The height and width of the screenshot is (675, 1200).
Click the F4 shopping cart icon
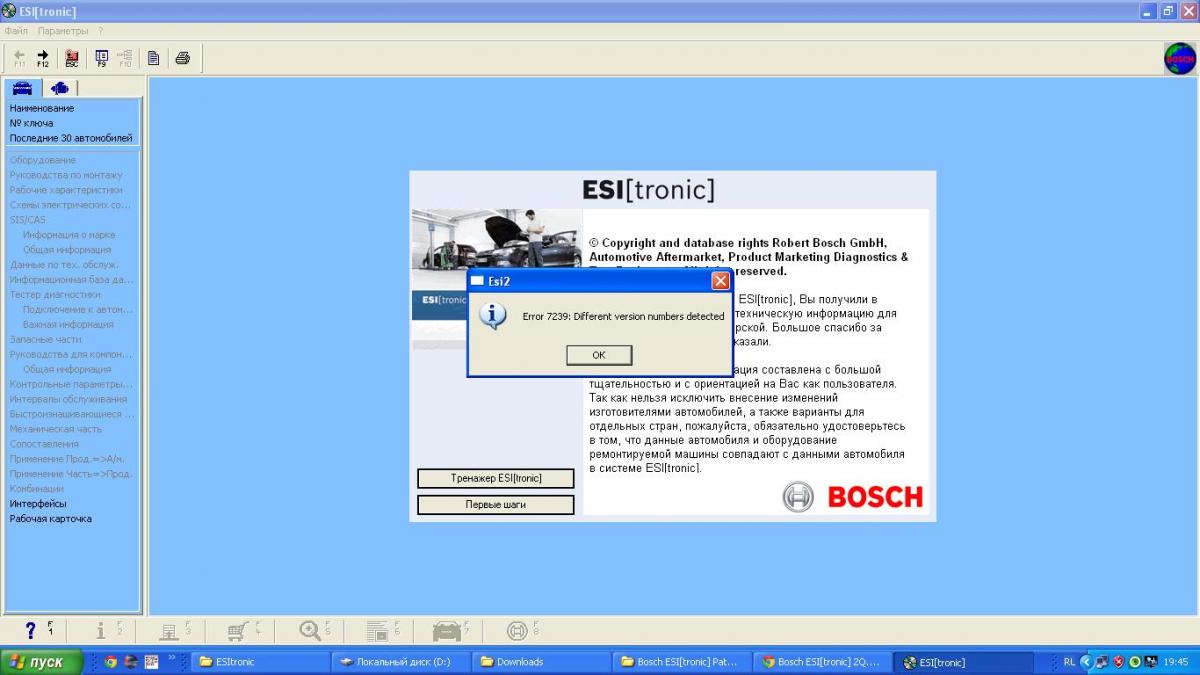(240, 630)
